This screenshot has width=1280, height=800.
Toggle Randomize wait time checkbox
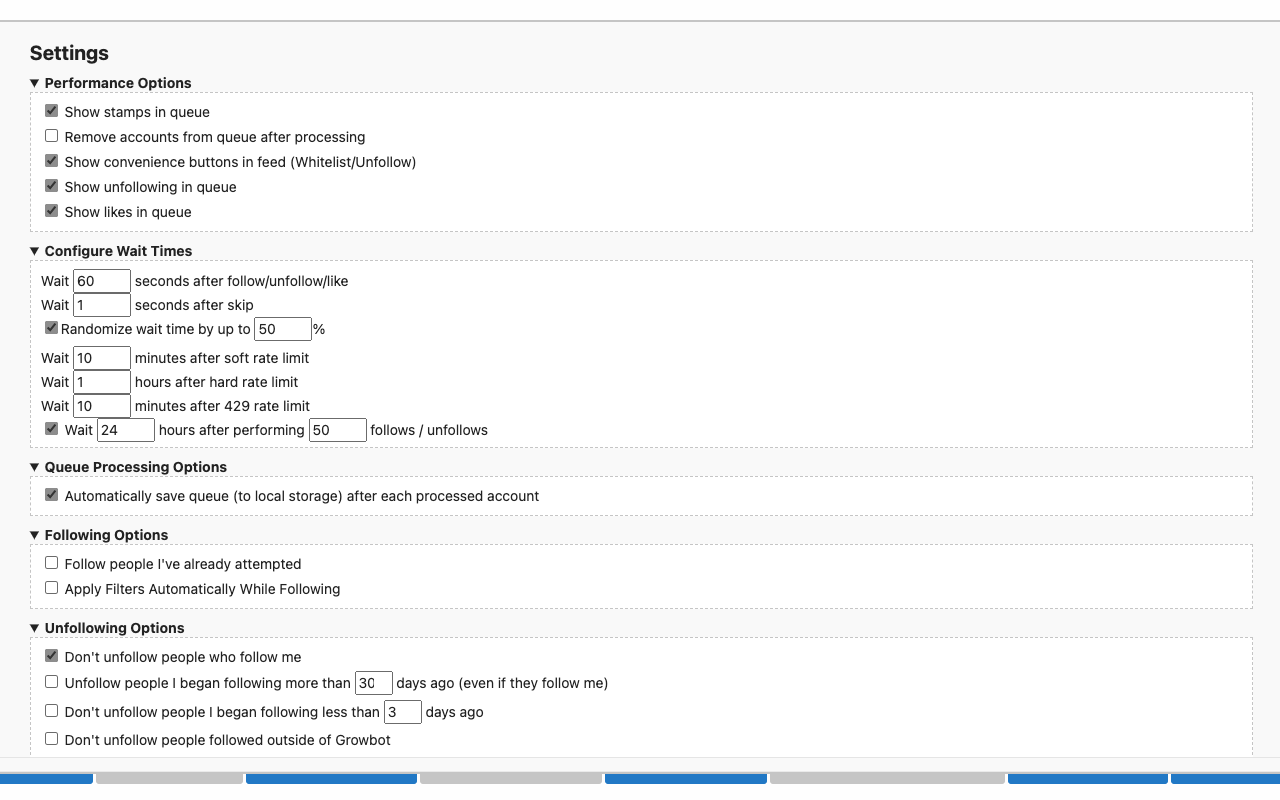pyautogui.click(x=52, y=328)
